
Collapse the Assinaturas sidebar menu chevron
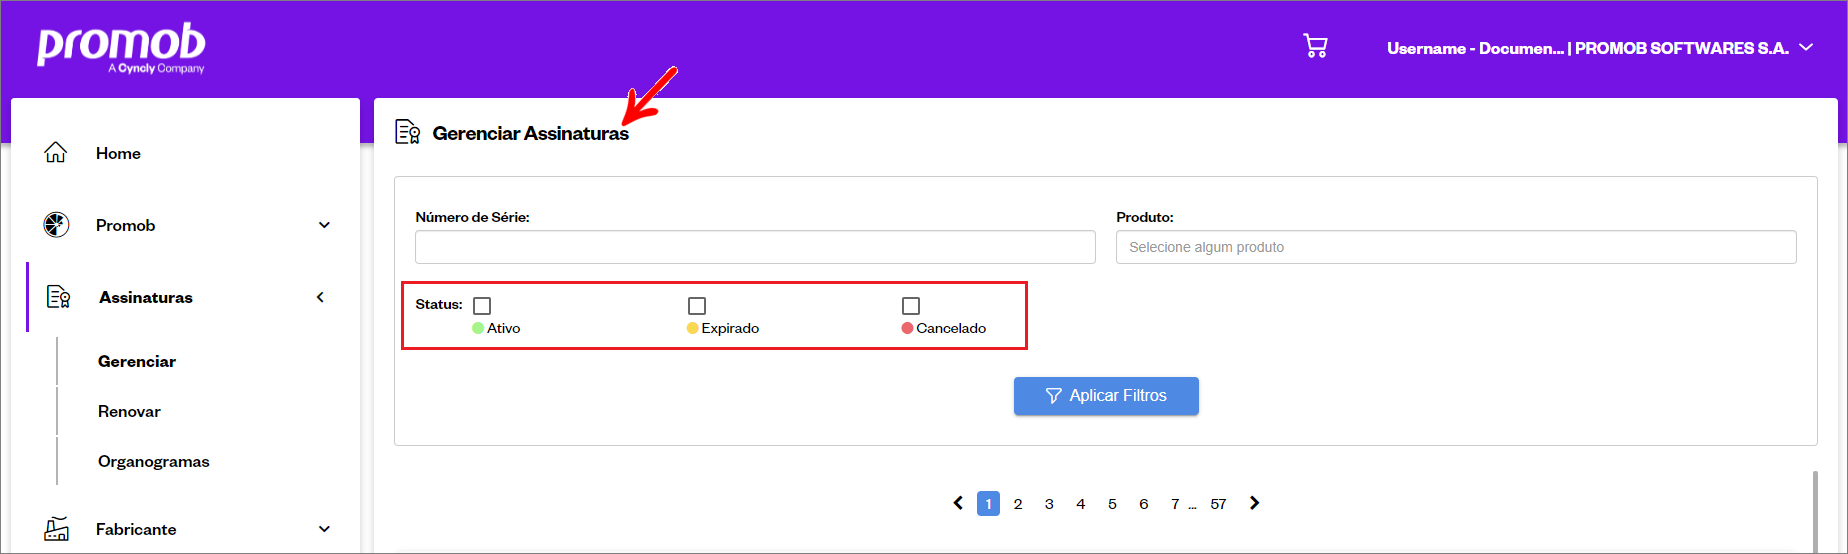click(x=320, y=297)
